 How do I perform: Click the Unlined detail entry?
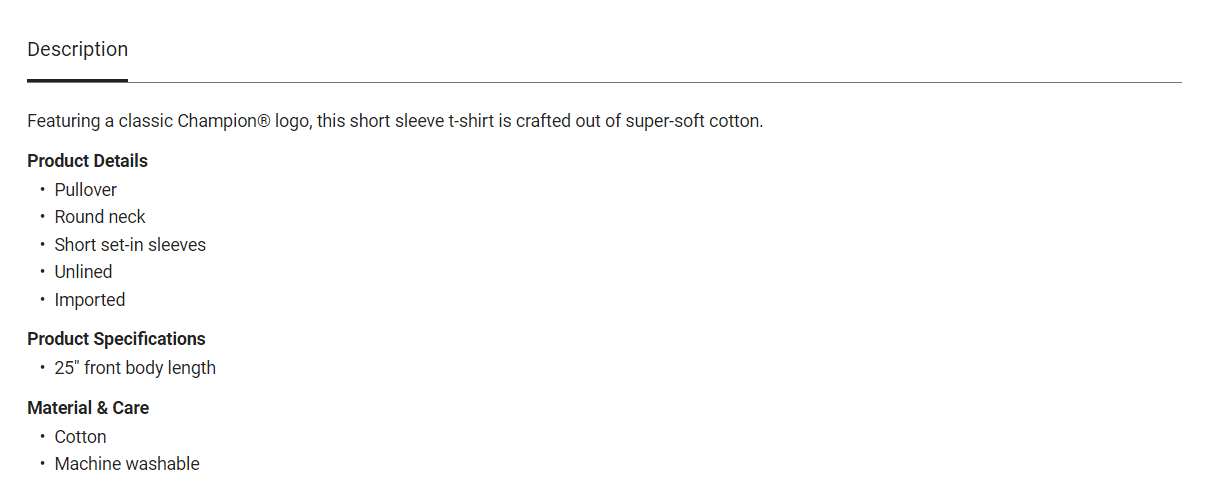83,272
